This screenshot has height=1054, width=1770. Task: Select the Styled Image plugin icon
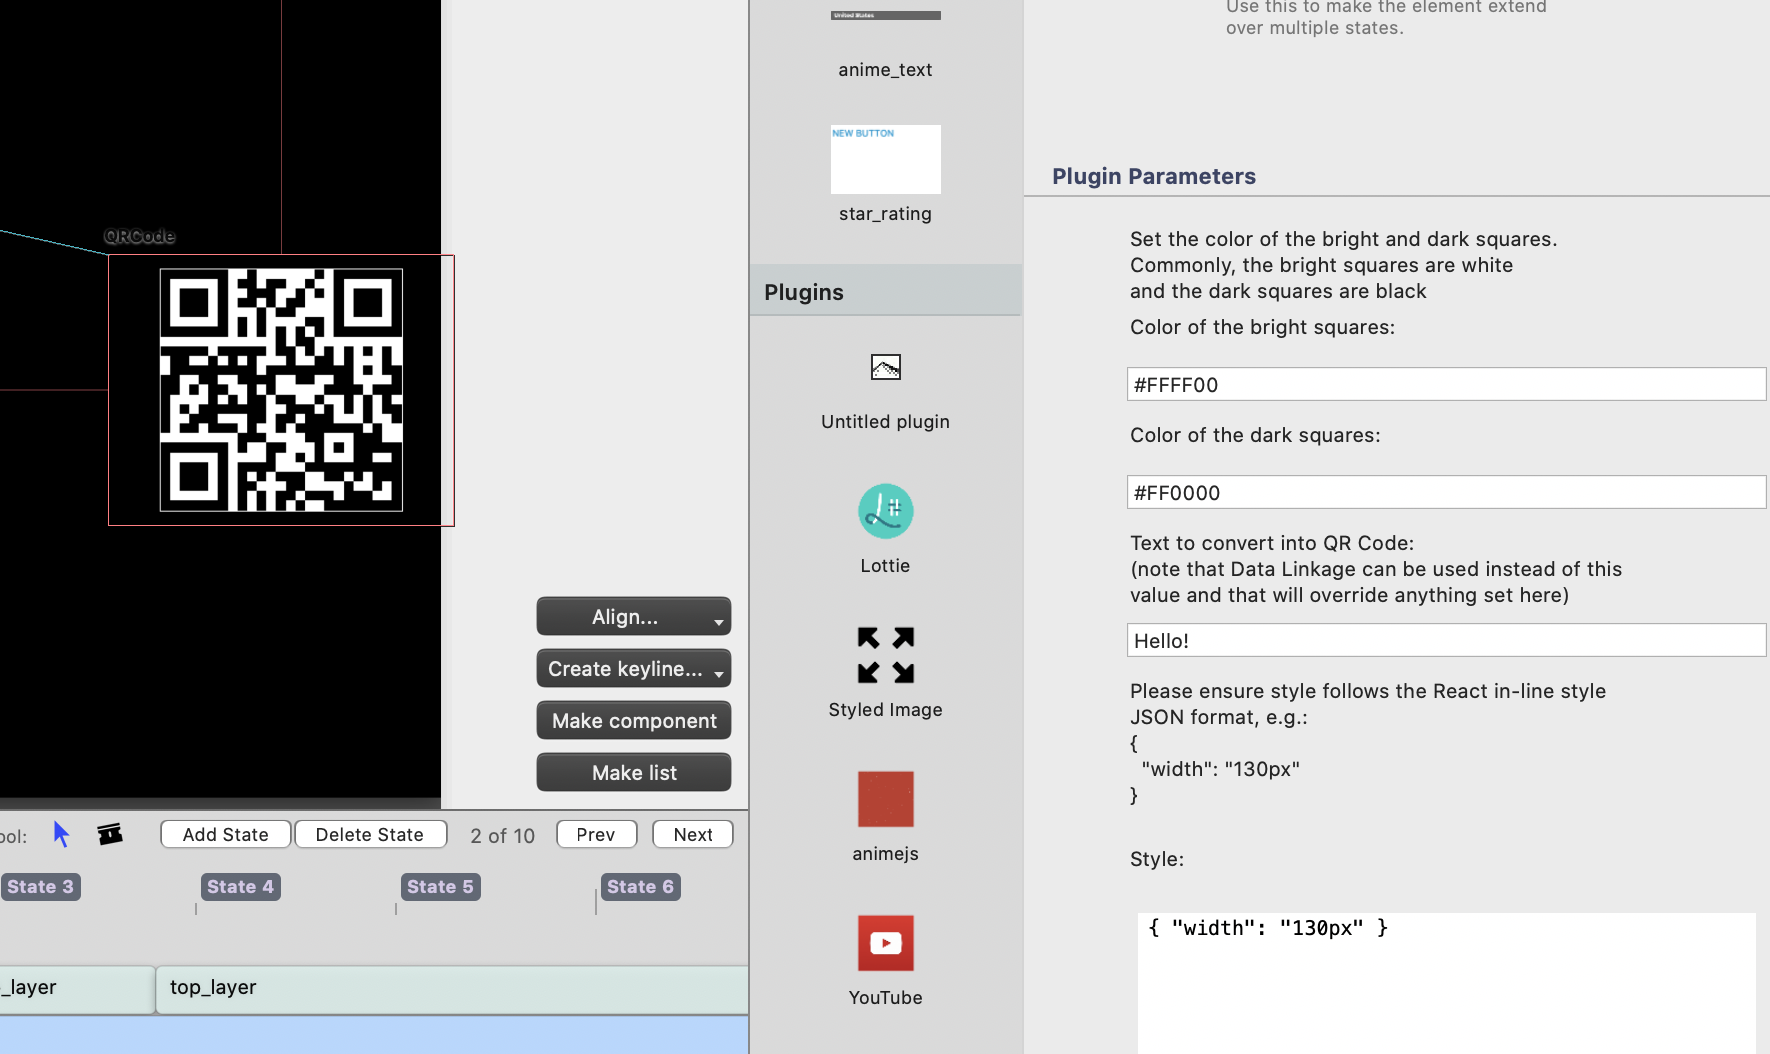886,655
